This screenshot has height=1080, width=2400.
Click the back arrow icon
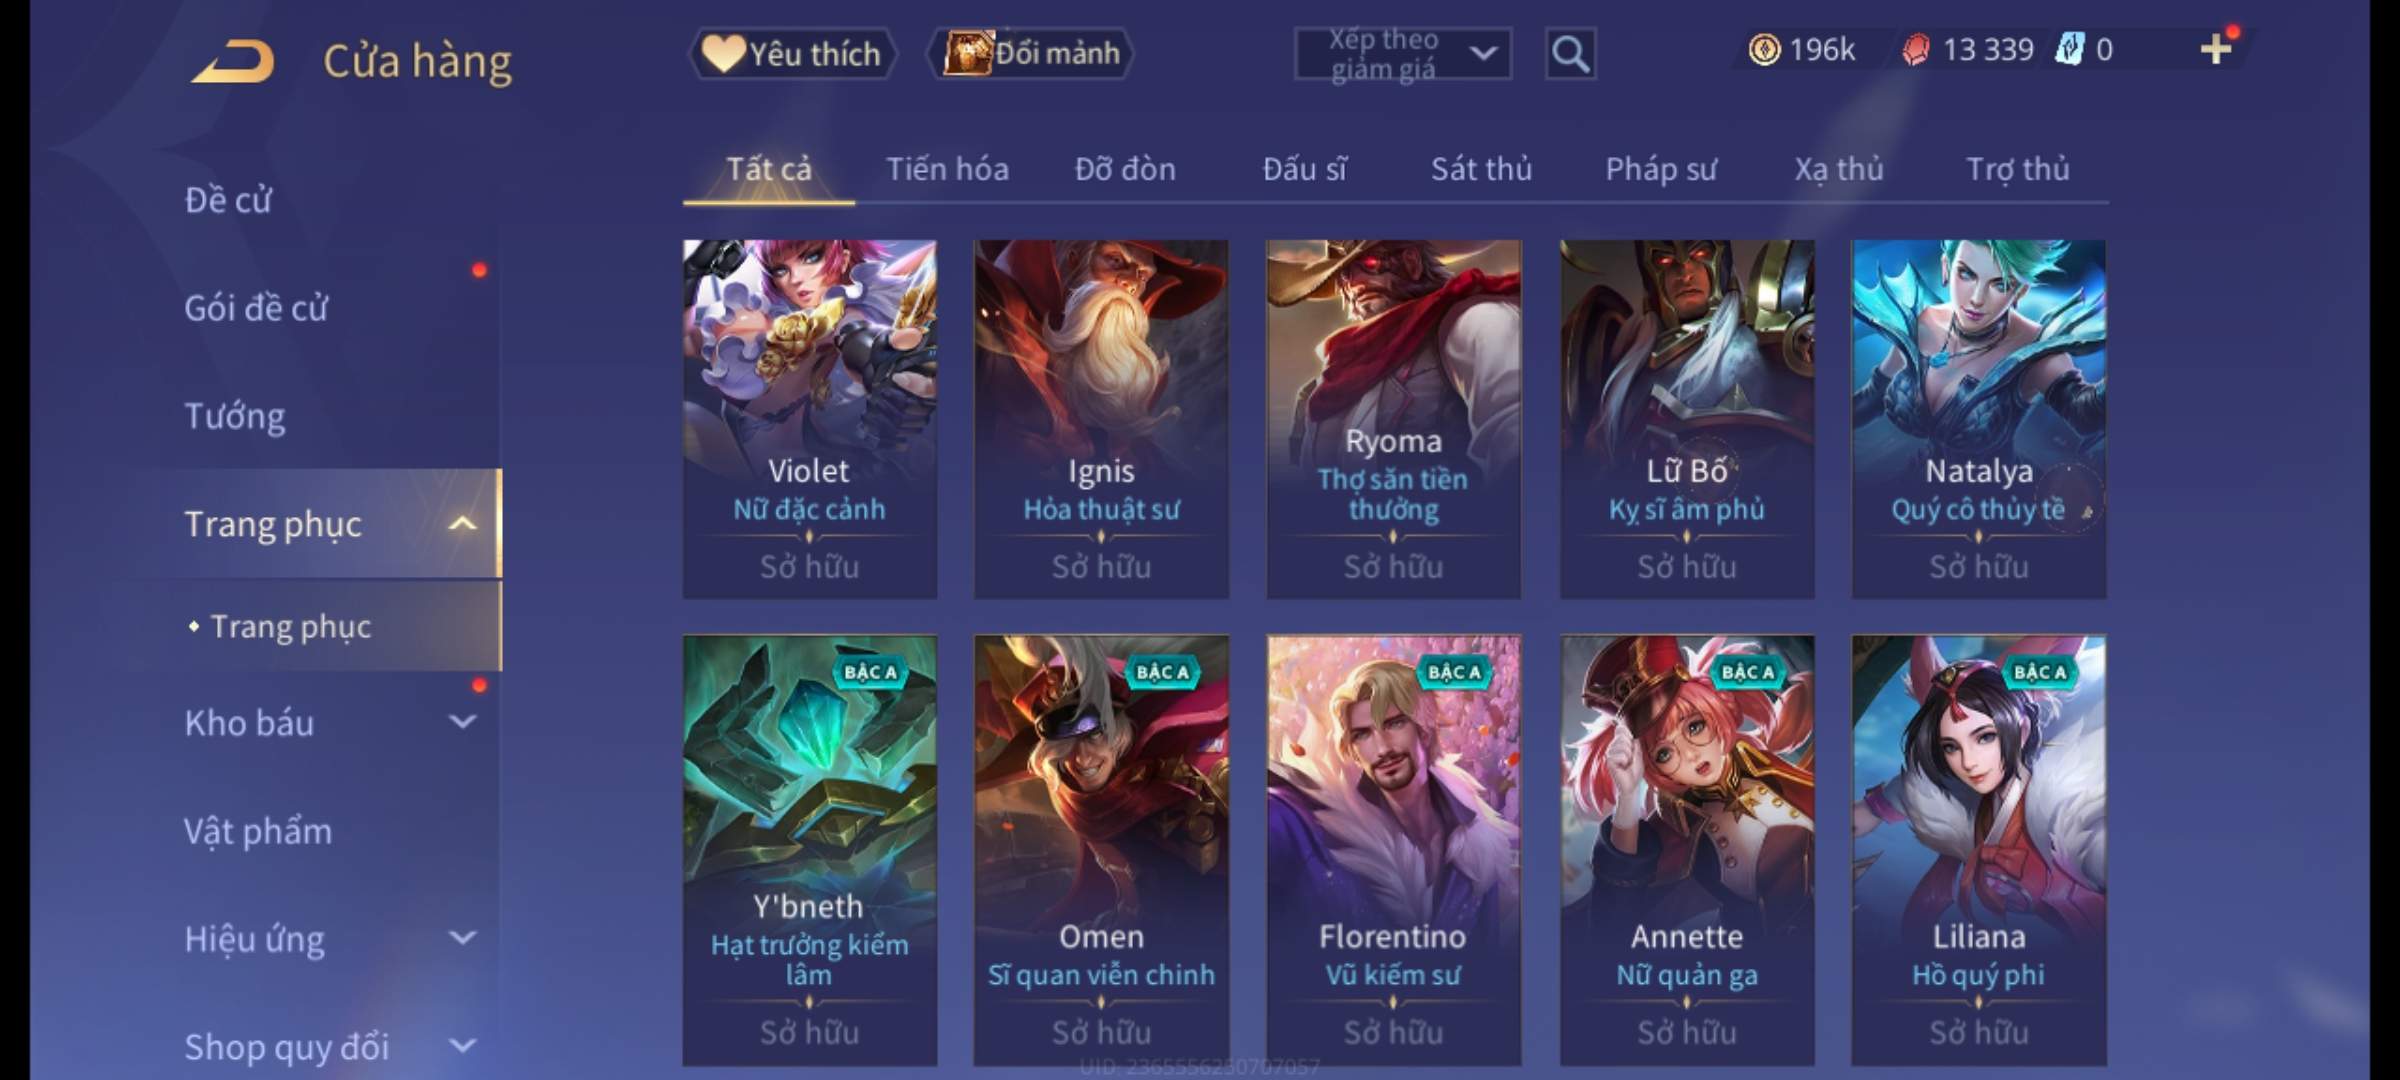pos(234,61)
